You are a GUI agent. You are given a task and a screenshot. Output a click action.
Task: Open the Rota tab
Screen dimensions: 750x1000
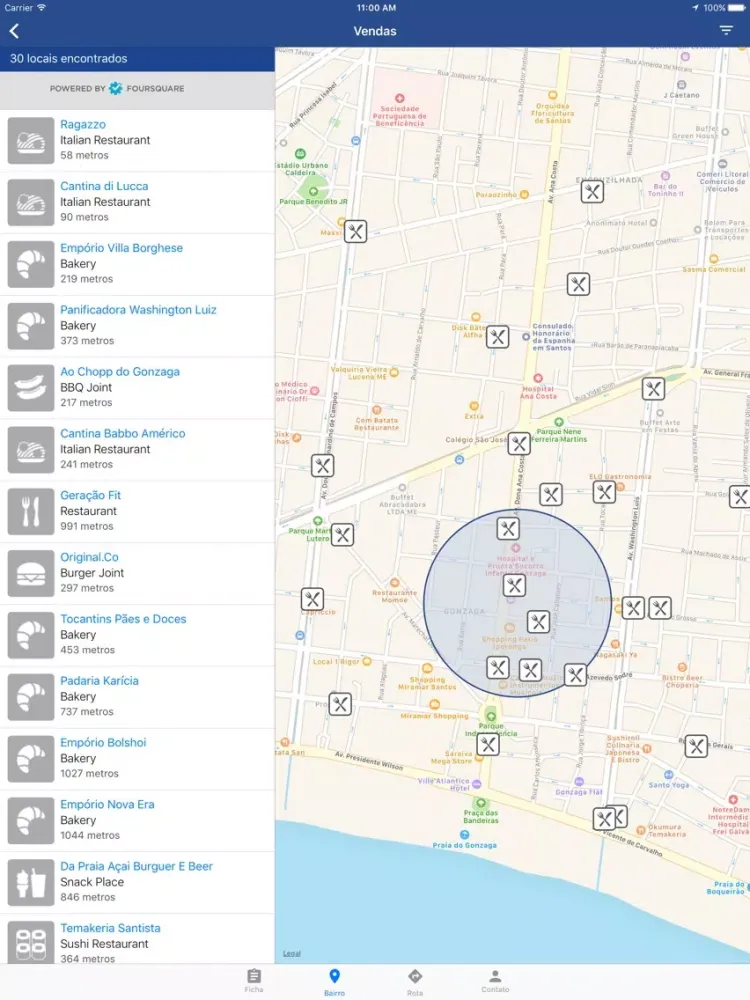click(x=415, y=982)
